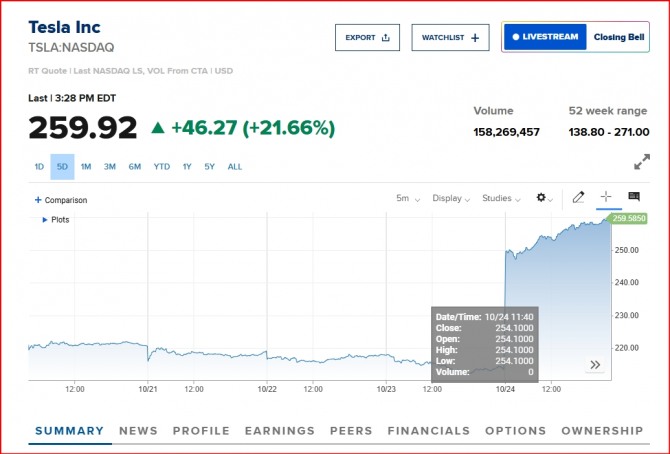Select the 5Y time range
The height and width of the screenshot is (454, 670).
click(x=210, y=167)
